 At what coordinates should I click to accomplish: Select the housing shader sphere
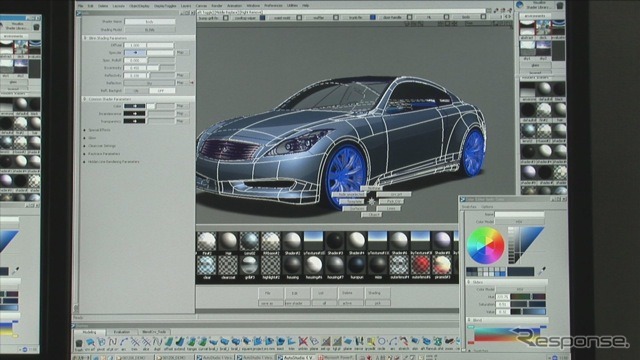(x=292, y=266)
